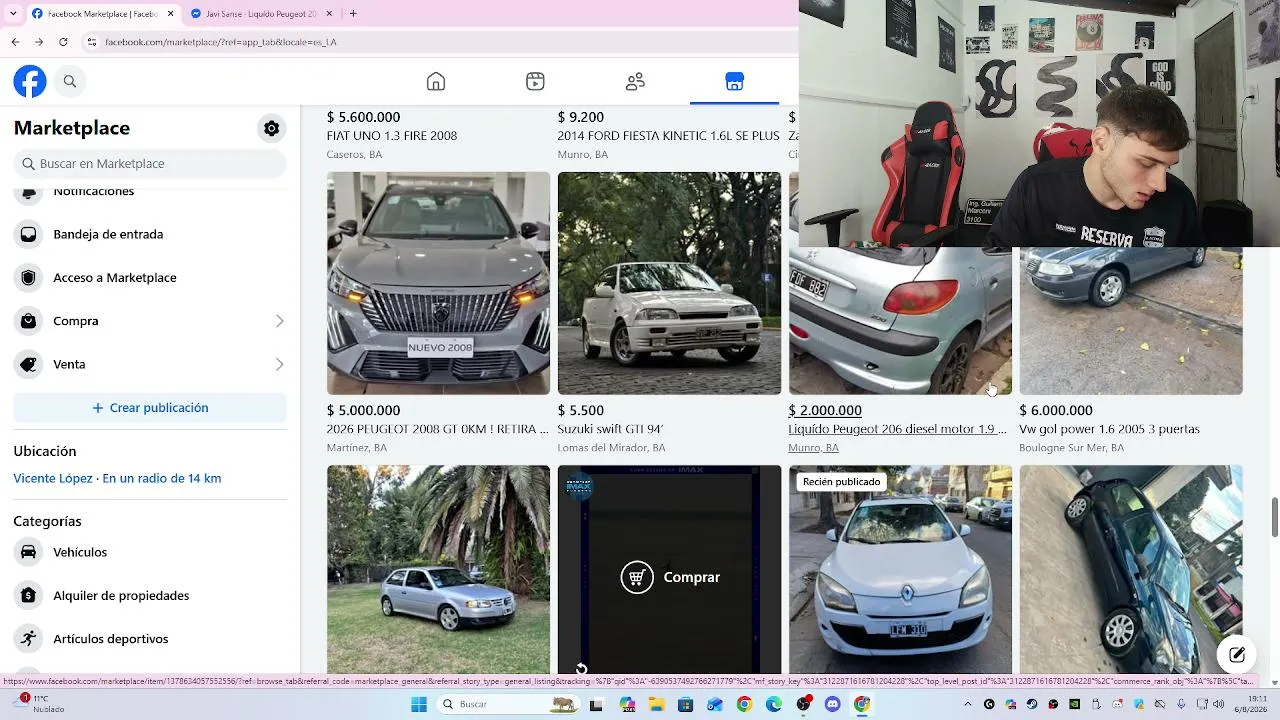Expand the Venta submenu chevron

pyautogui.click(x=279, y=364)
